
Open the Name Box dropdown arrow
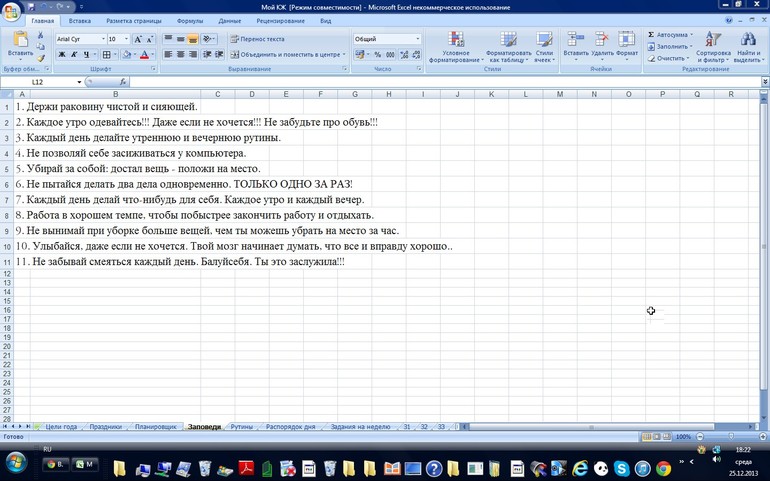79,82
